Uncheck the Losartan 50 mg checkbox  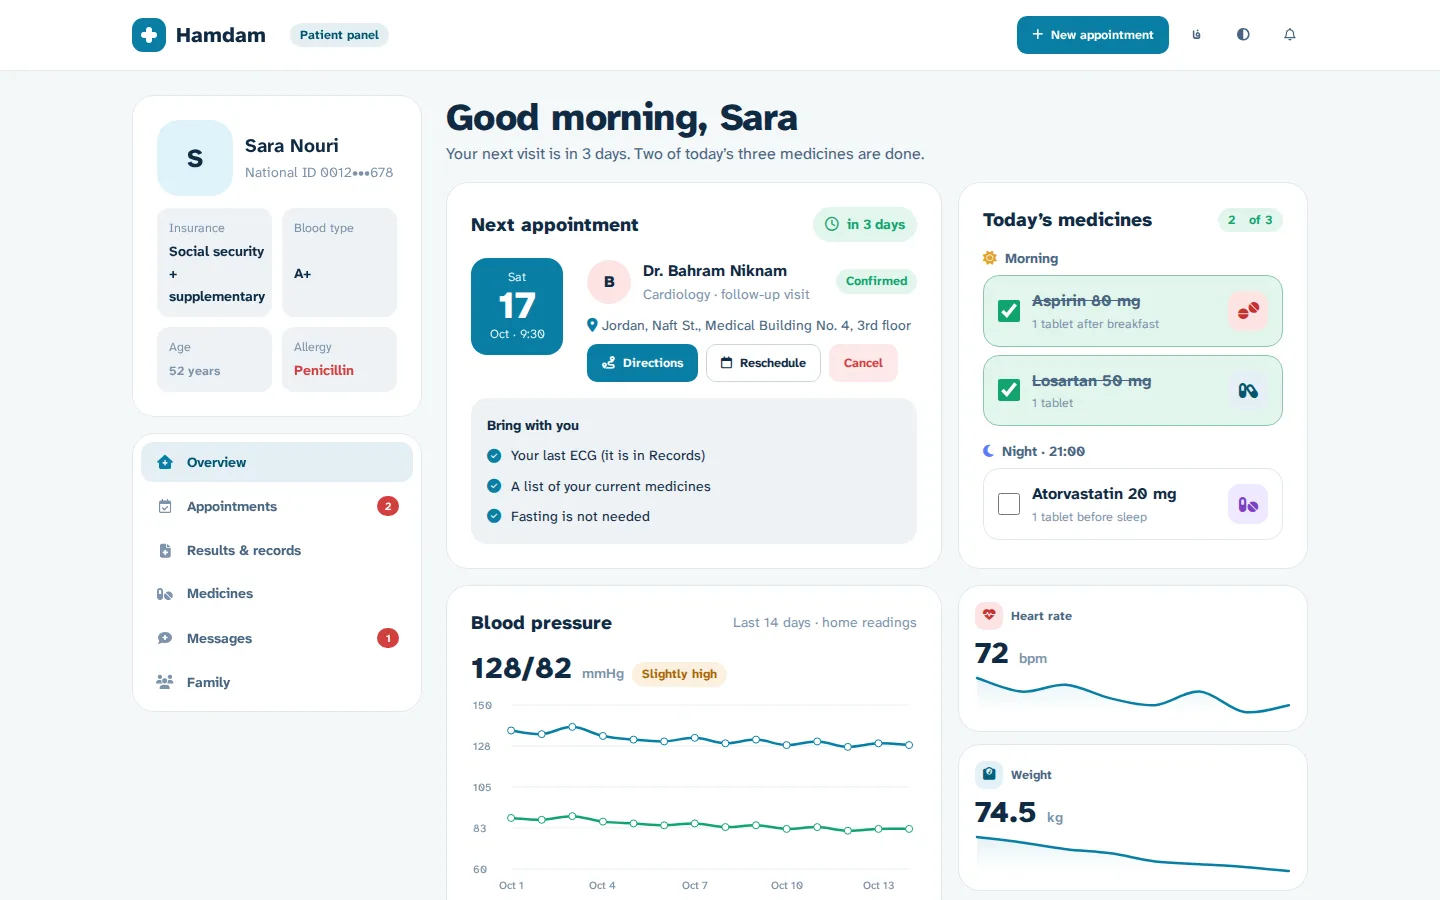click(x=1009, y=391)
